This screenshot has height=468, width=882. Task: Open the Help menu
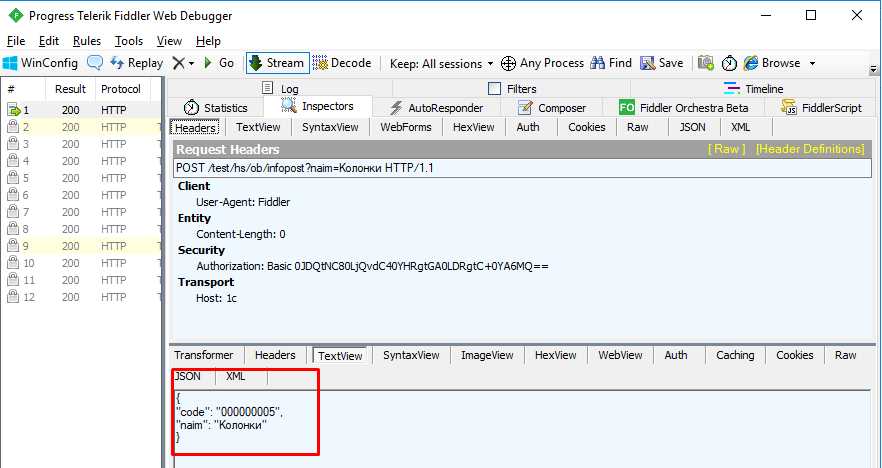[208, 41]
